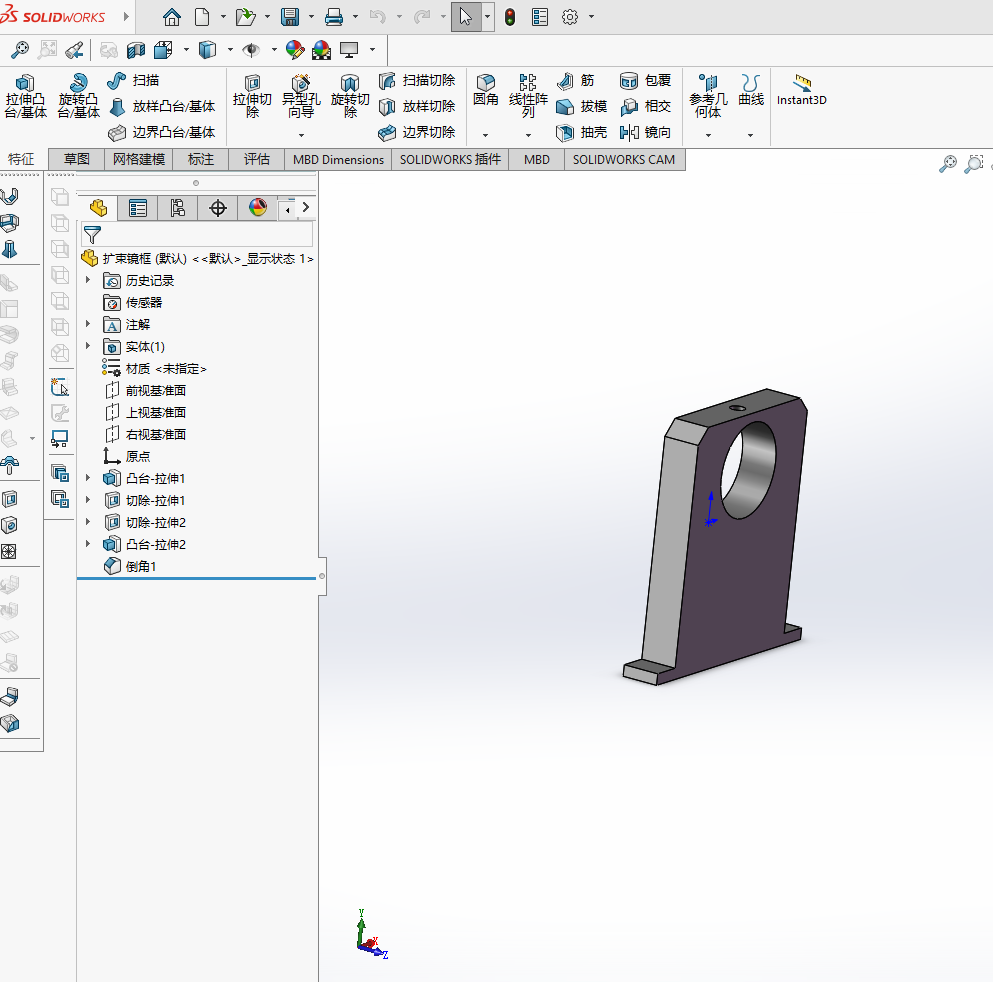
Task: Expand the 注解 tree node
Action: (x=89, y=324)
